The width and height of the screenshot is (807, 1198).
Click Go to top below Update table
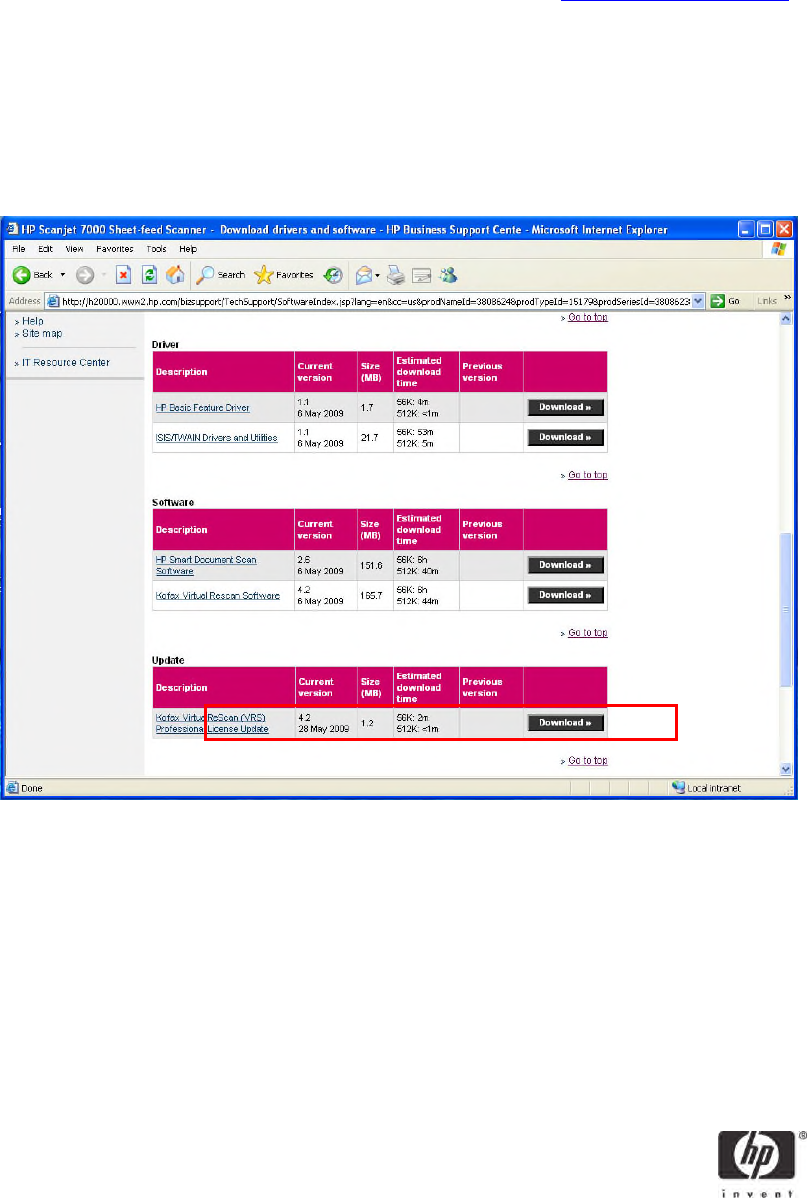tap(588, 760)
